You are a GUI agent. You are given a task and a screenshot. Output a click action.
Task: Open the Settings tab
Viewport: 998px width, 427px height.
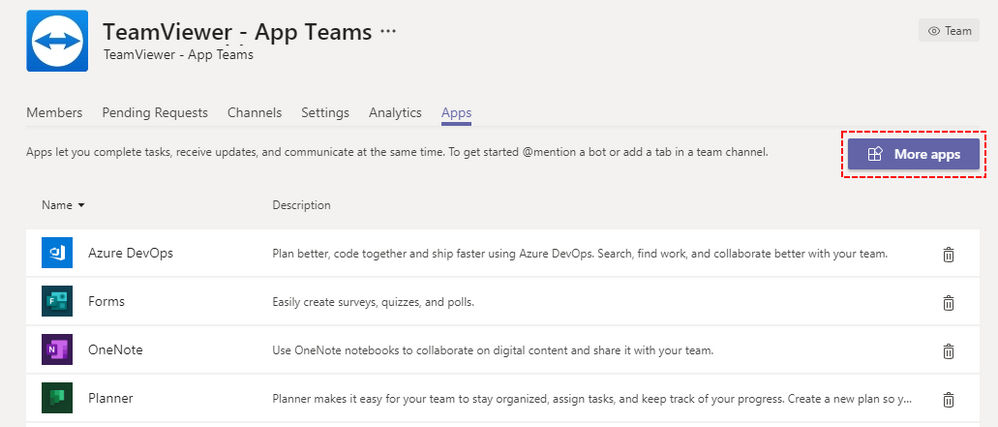(x=325, y=113)
